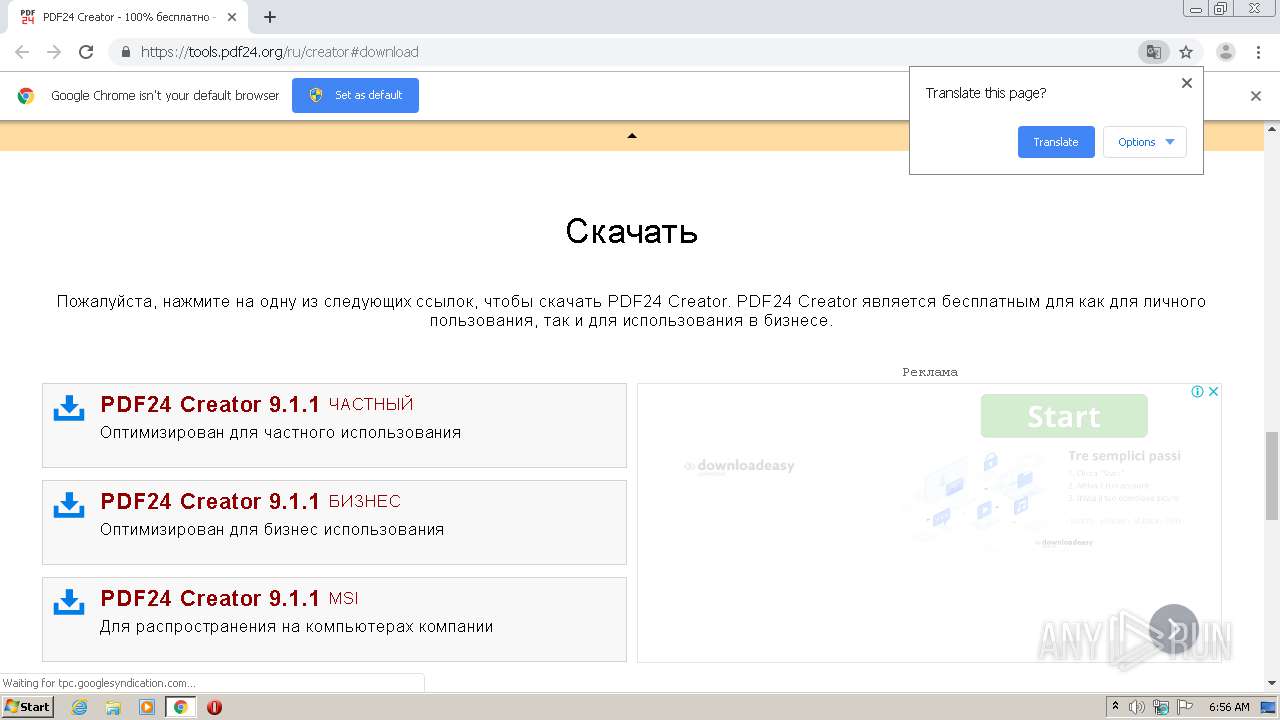Image resolution: width=1280 pixels, height=720 pixels.
Task: Click the browser back arrow
Action: pos(22,52)
